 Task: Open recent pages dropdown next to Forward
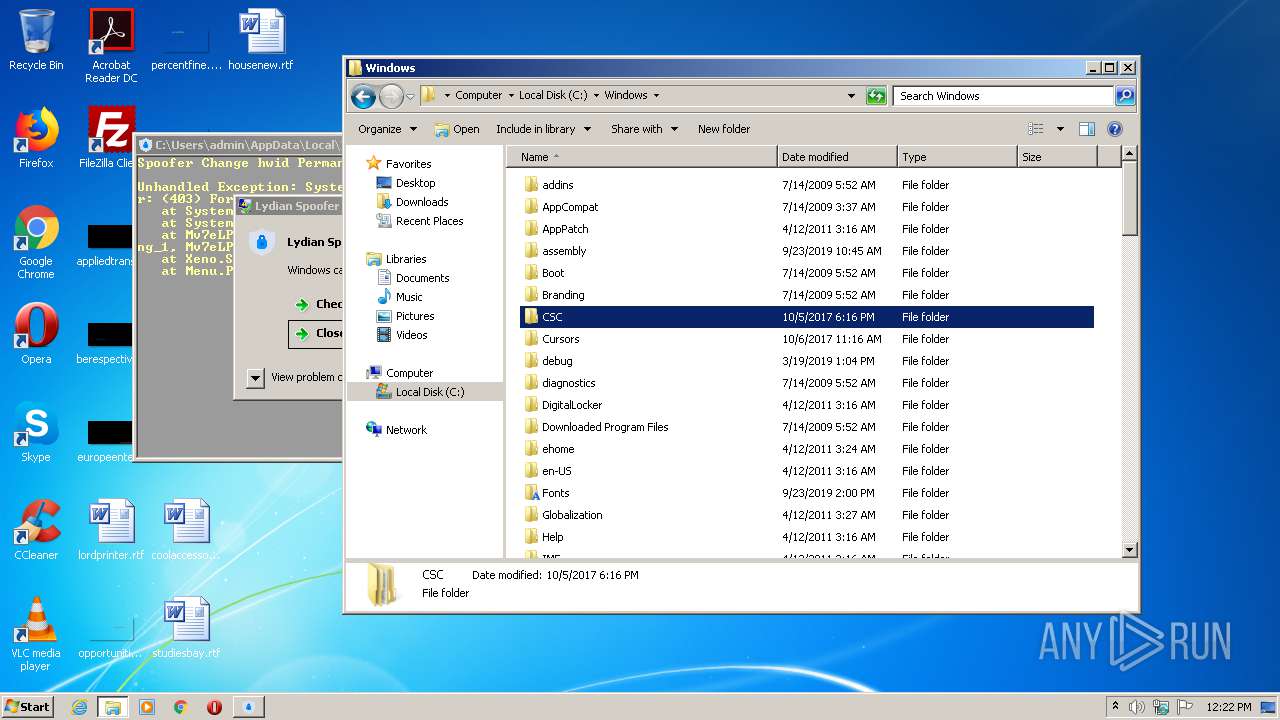pyautogui.click(x=410, y=97)
